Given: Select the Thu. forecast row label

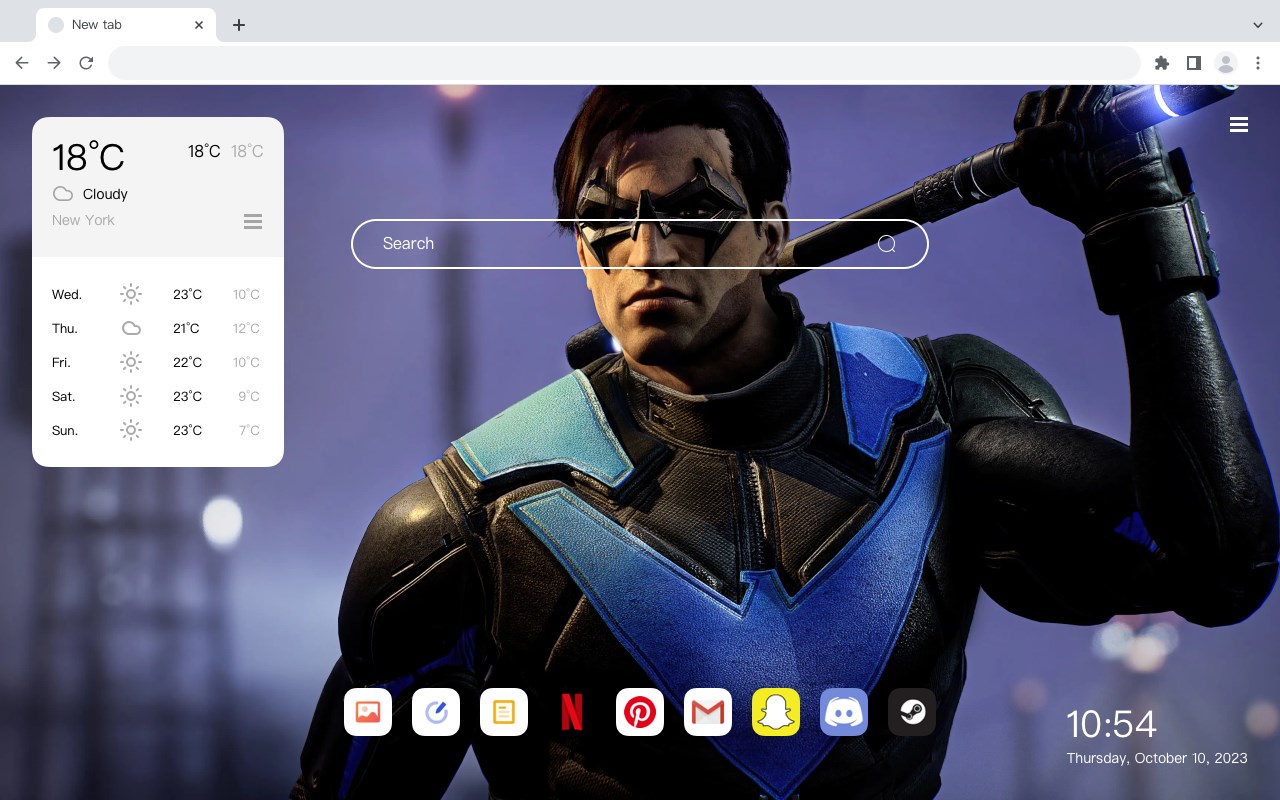Looking at the screenshot, I should pos(65,329).
